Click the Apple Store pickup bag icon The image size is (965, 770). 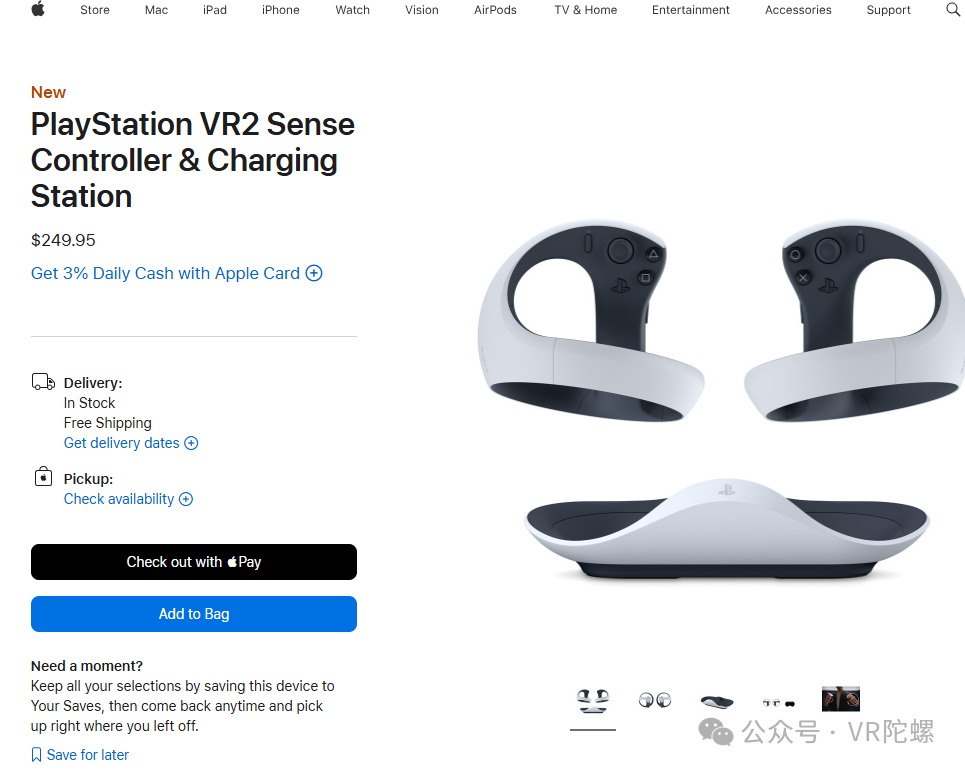(43, 477)
